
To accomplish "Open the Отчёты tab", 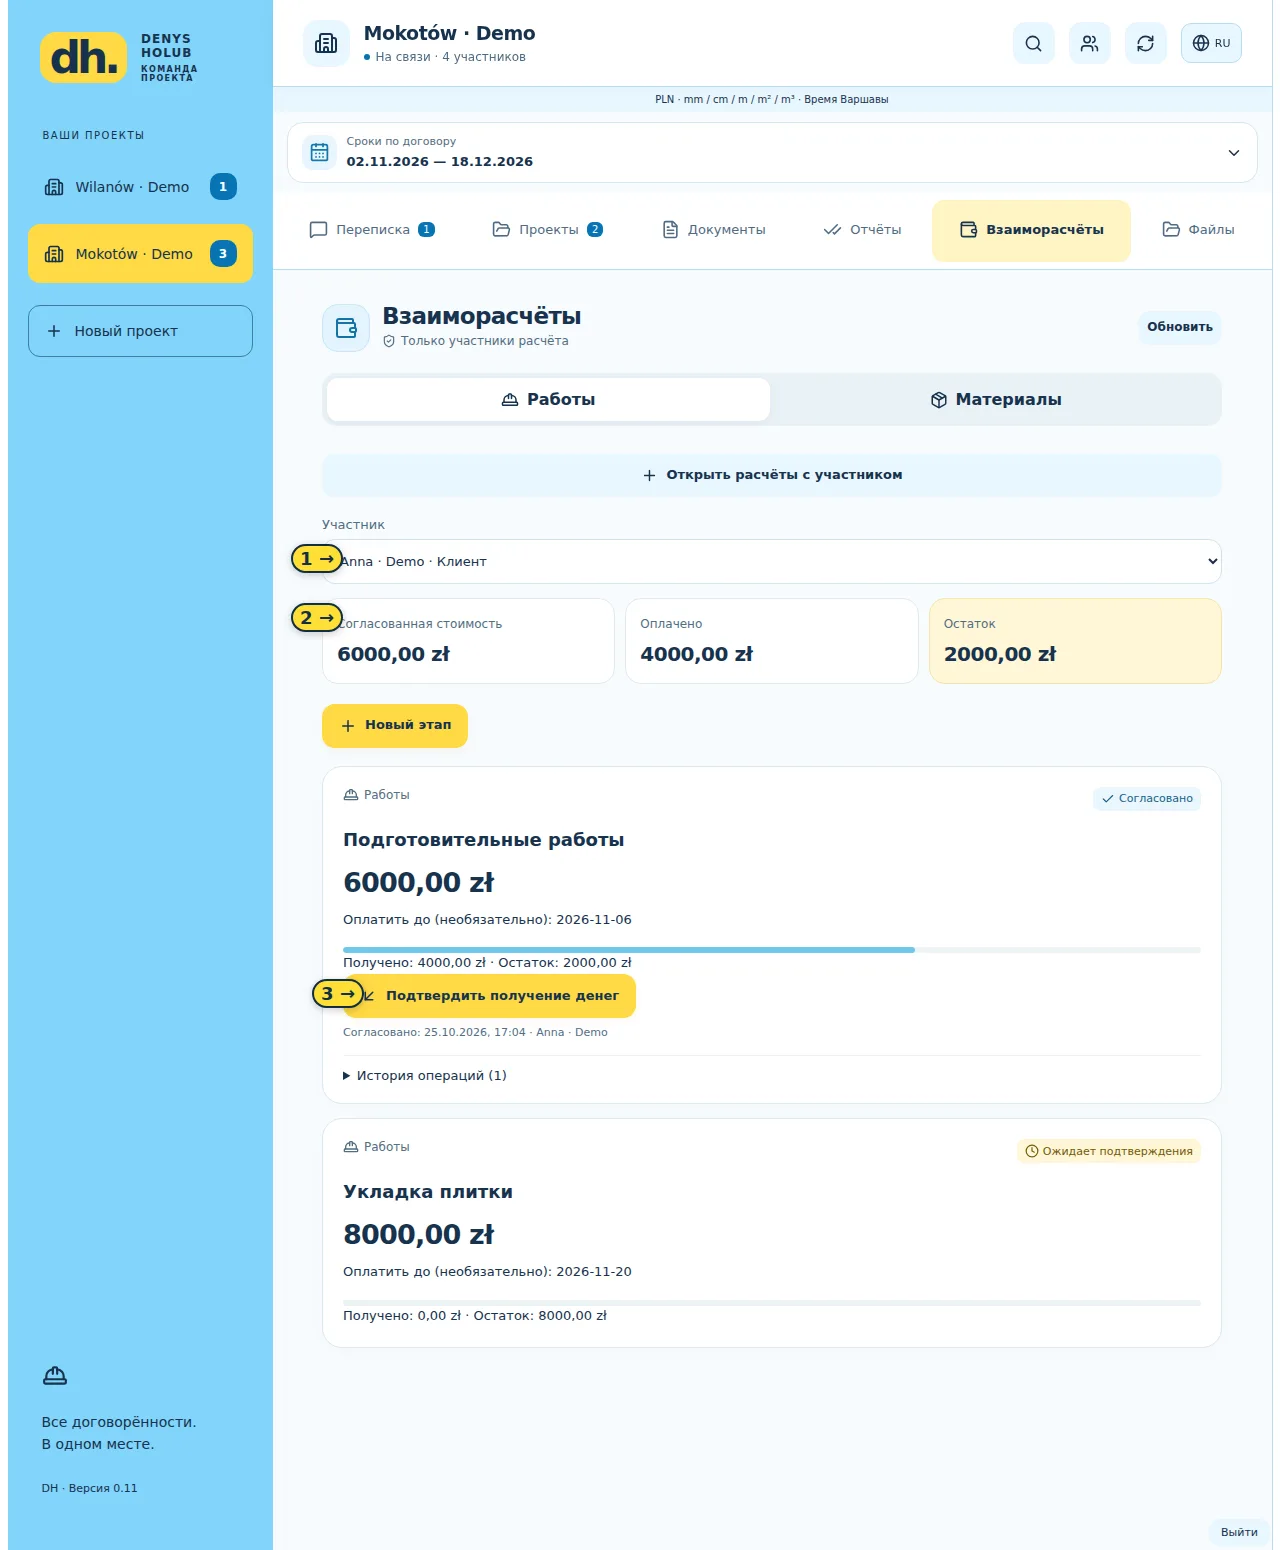I will 862,230.
